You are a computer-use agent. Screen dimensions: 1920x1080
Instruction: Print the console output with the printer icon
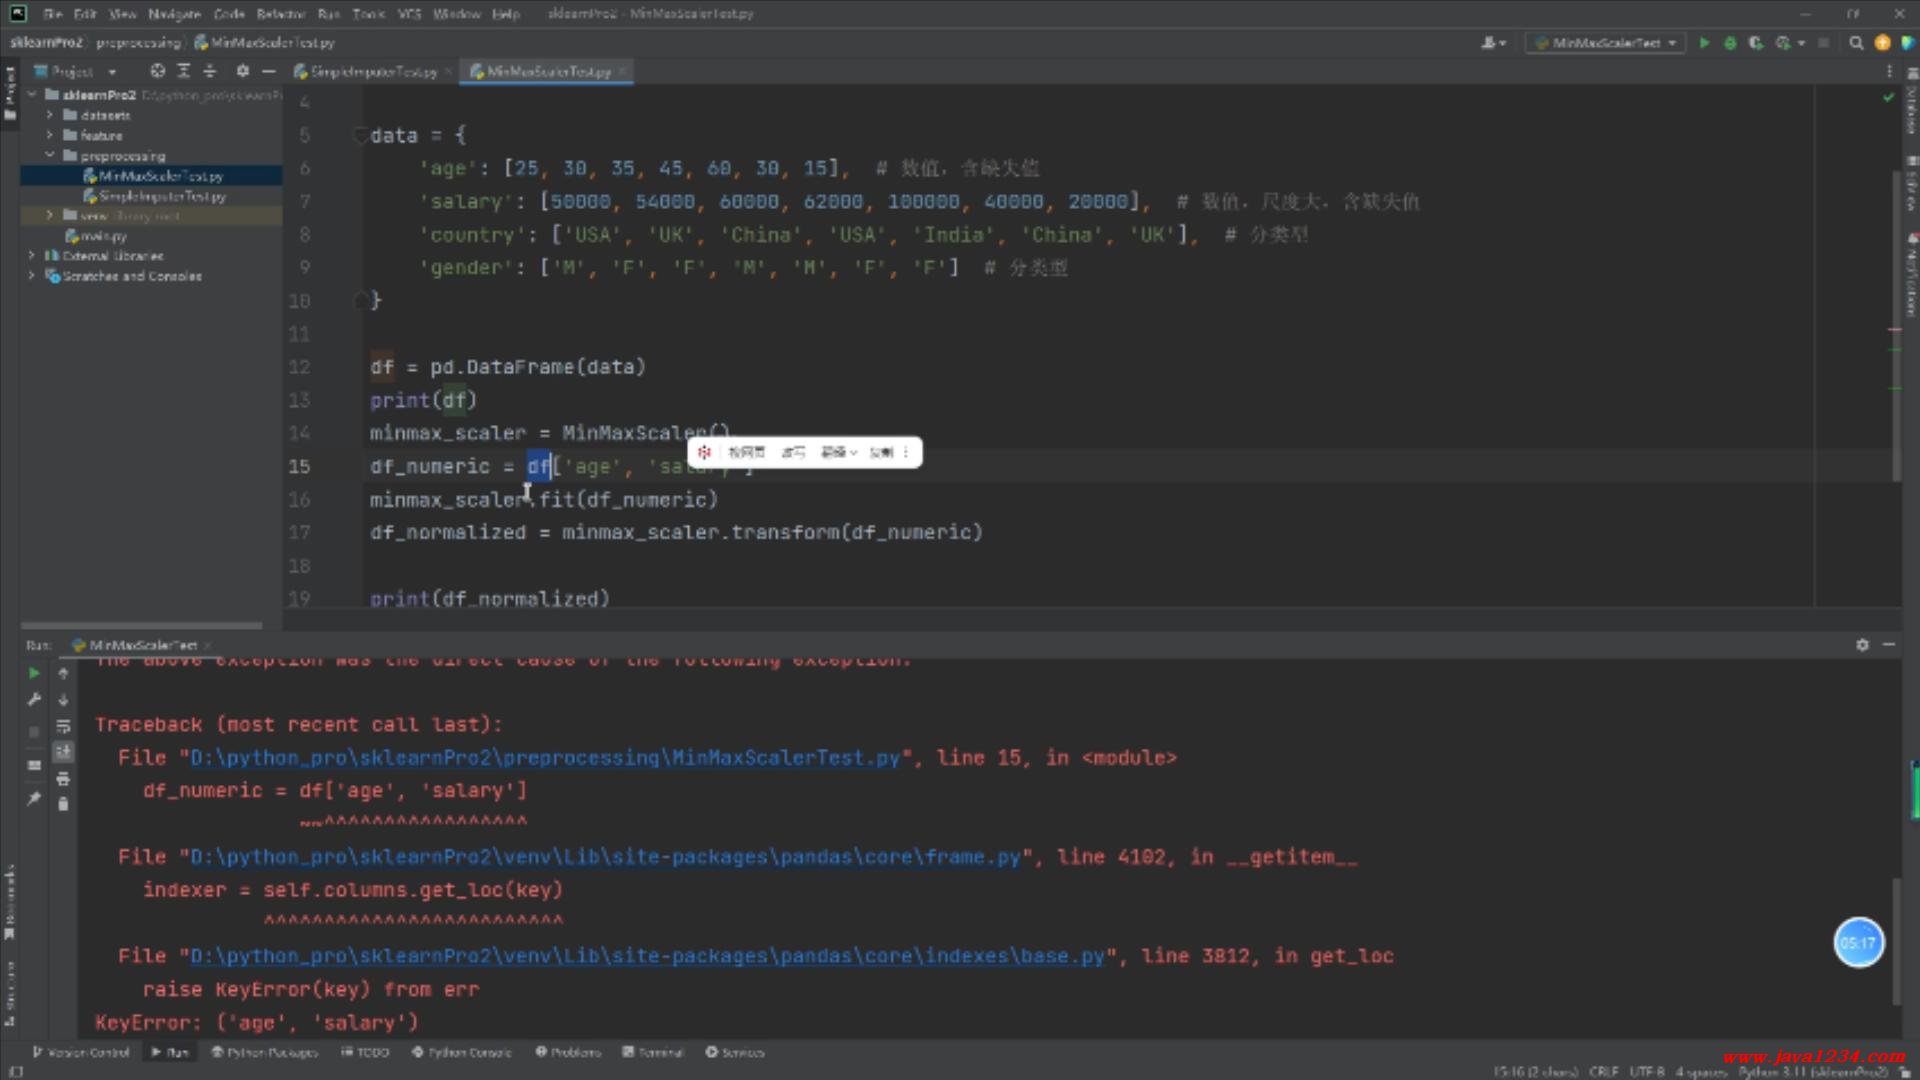tap(63, 778)
